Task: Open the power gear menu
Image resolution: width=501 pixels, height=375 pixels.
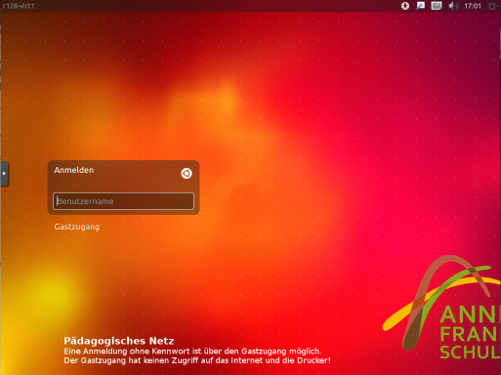Action: 492,6
